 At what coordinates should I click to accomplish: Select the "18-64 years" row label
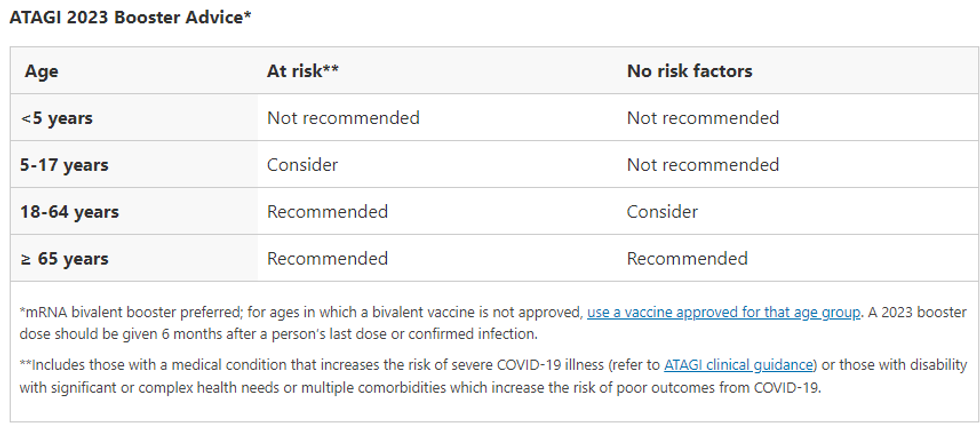(x=69, y=212)
